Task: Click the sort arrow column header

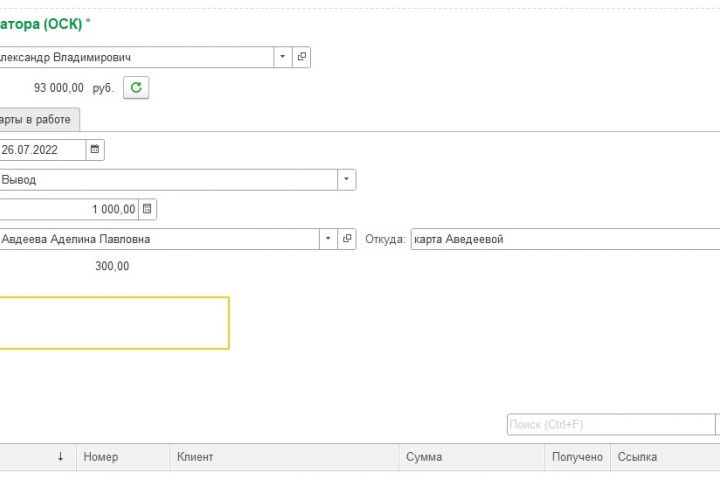Action: 60,457
